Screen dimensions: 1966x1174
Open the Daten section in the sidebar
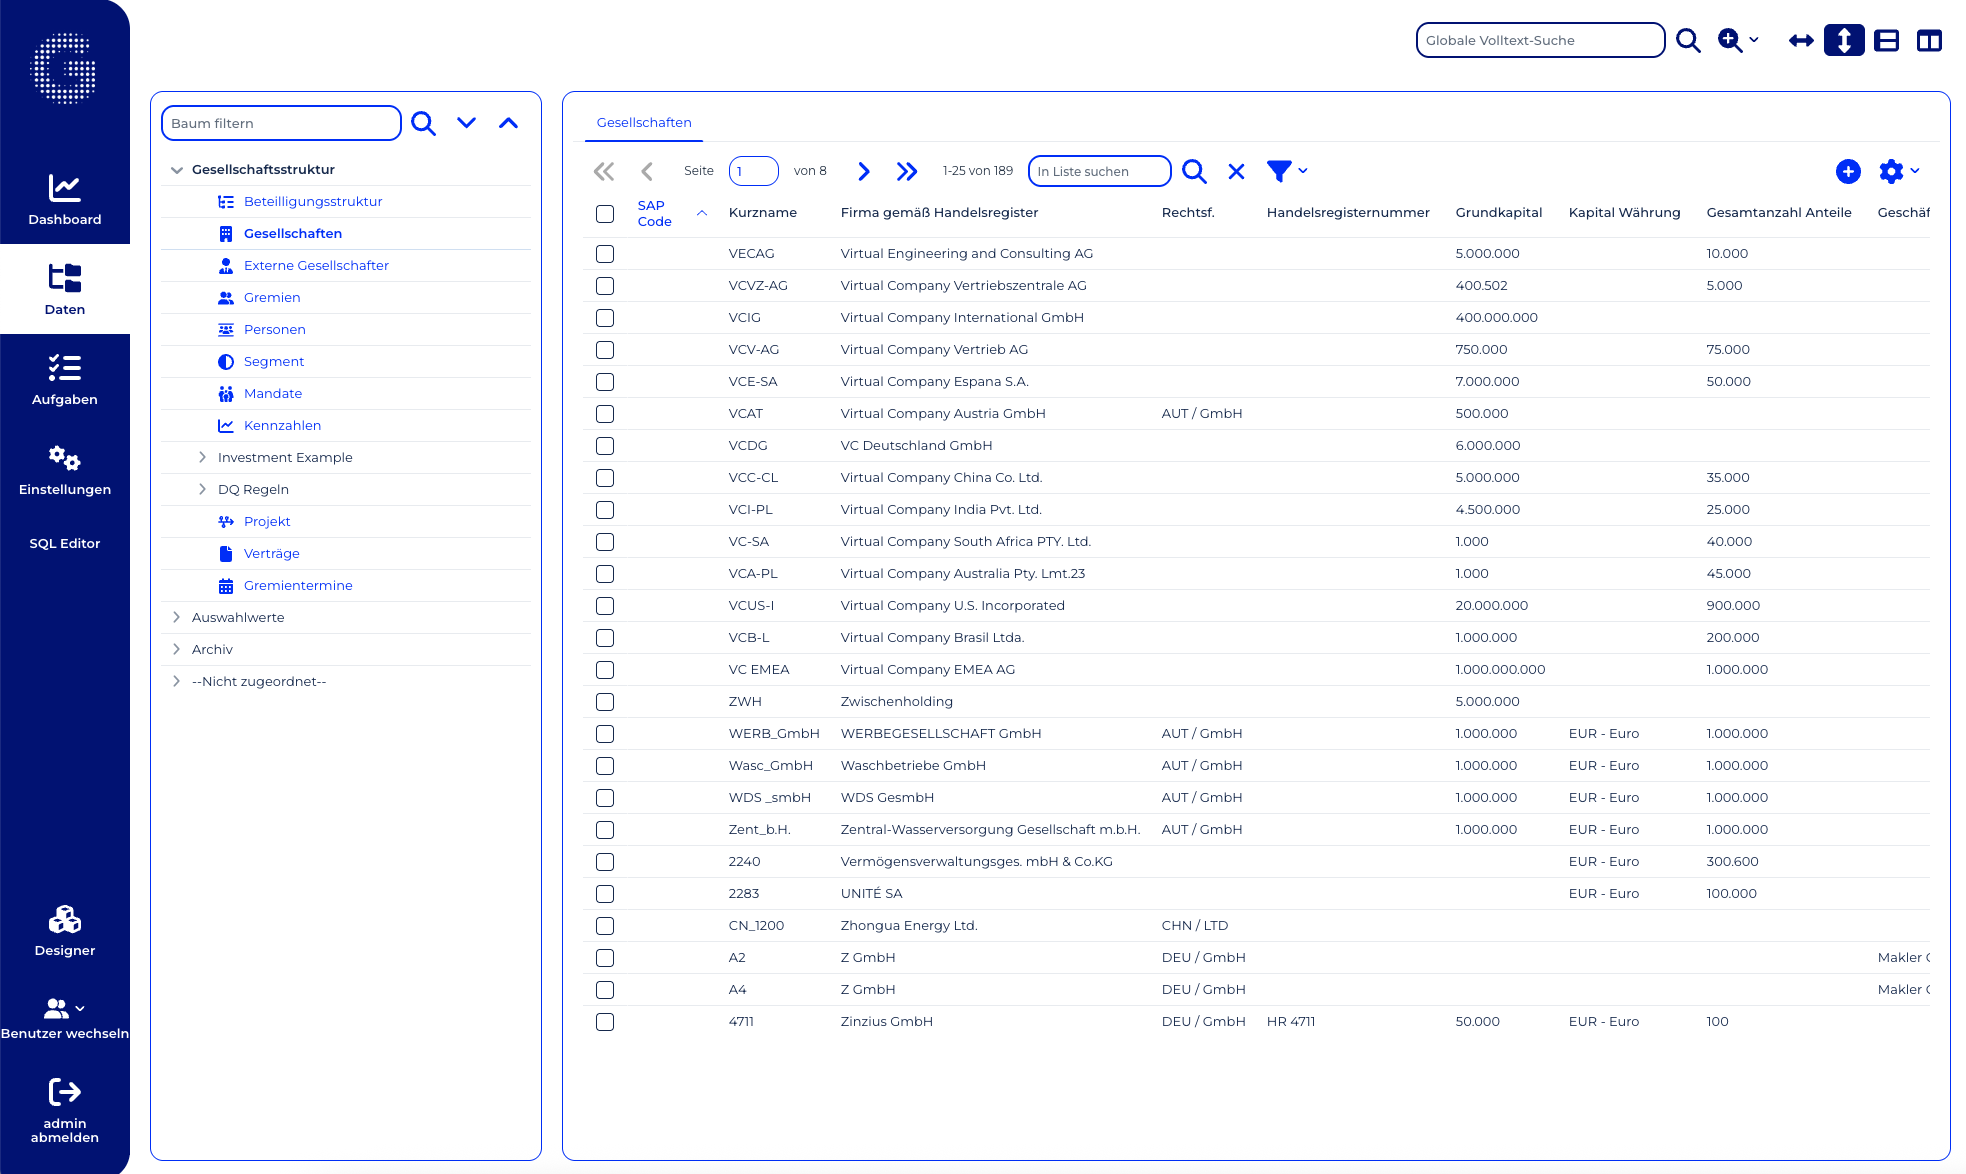tap(64, 288)
